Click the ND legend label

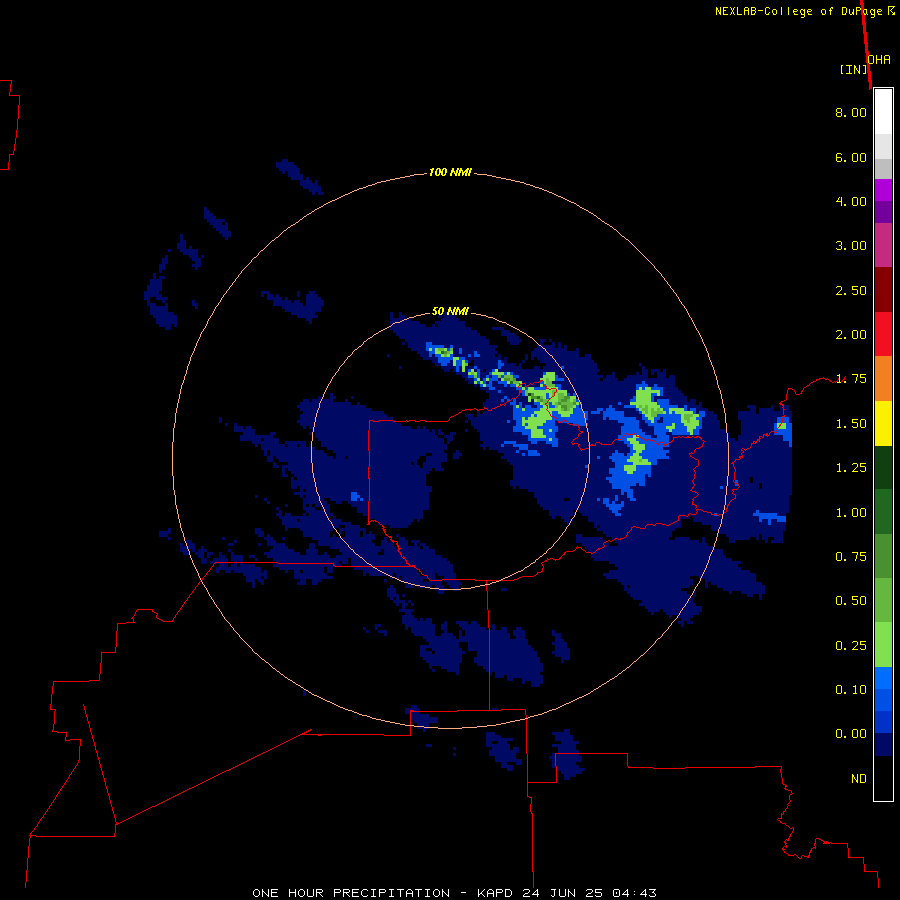859,779
